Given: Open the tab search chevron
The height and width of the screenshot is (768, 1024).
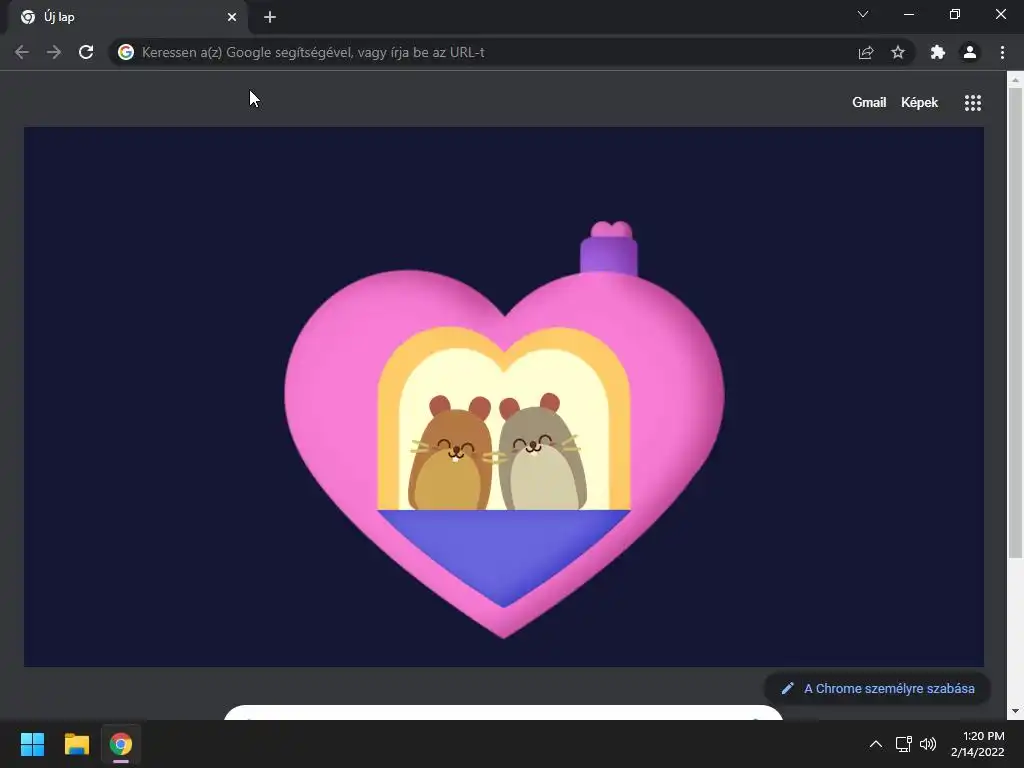Looking at the screenshot, I should (863, 14).
